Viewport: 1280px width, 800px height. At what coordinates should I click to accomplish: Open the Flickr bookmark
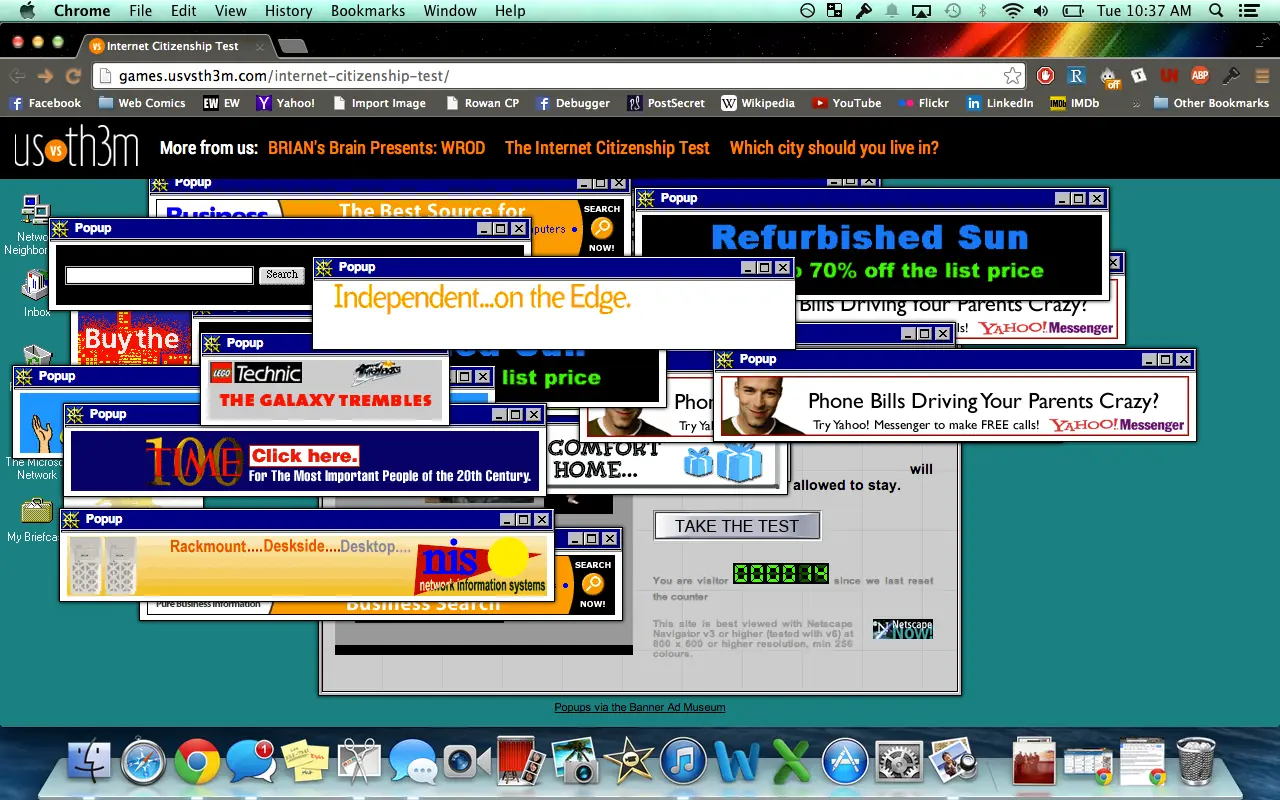923,103
